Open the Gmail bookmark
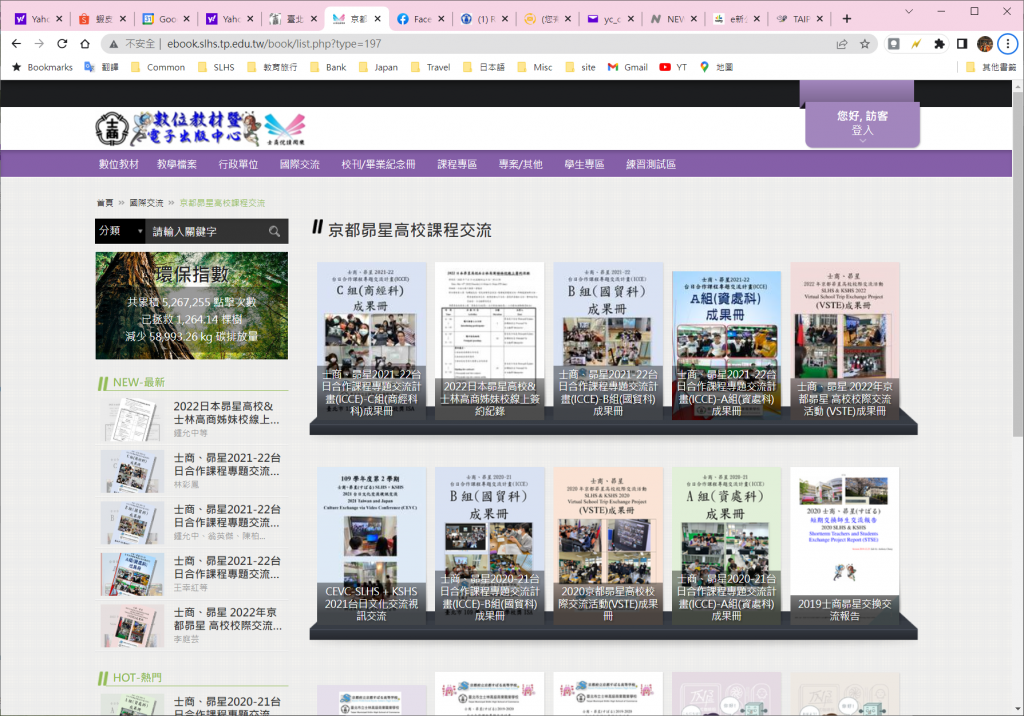This screenshot has height=716, width=1024. coord(628,67)
